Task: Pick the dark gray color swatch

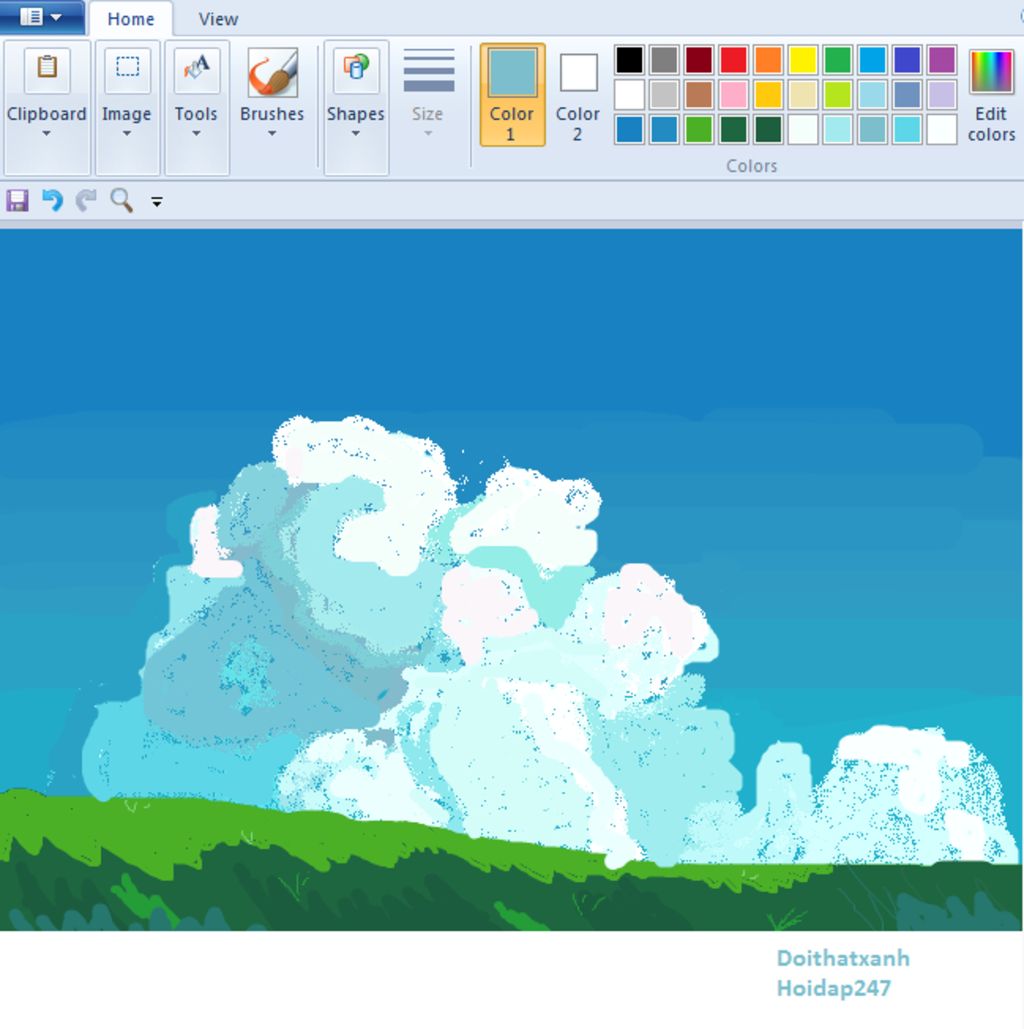Action: 664,60
